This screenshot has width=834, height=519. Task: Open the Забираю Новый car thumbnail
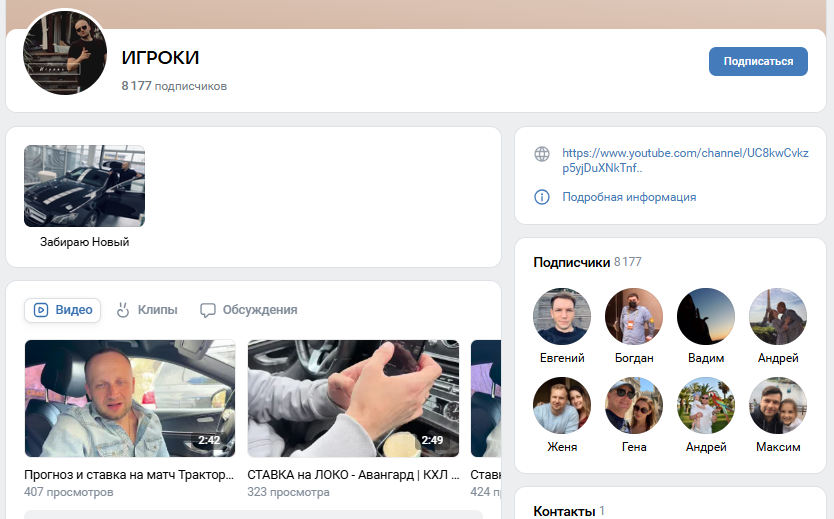point(84,186)
